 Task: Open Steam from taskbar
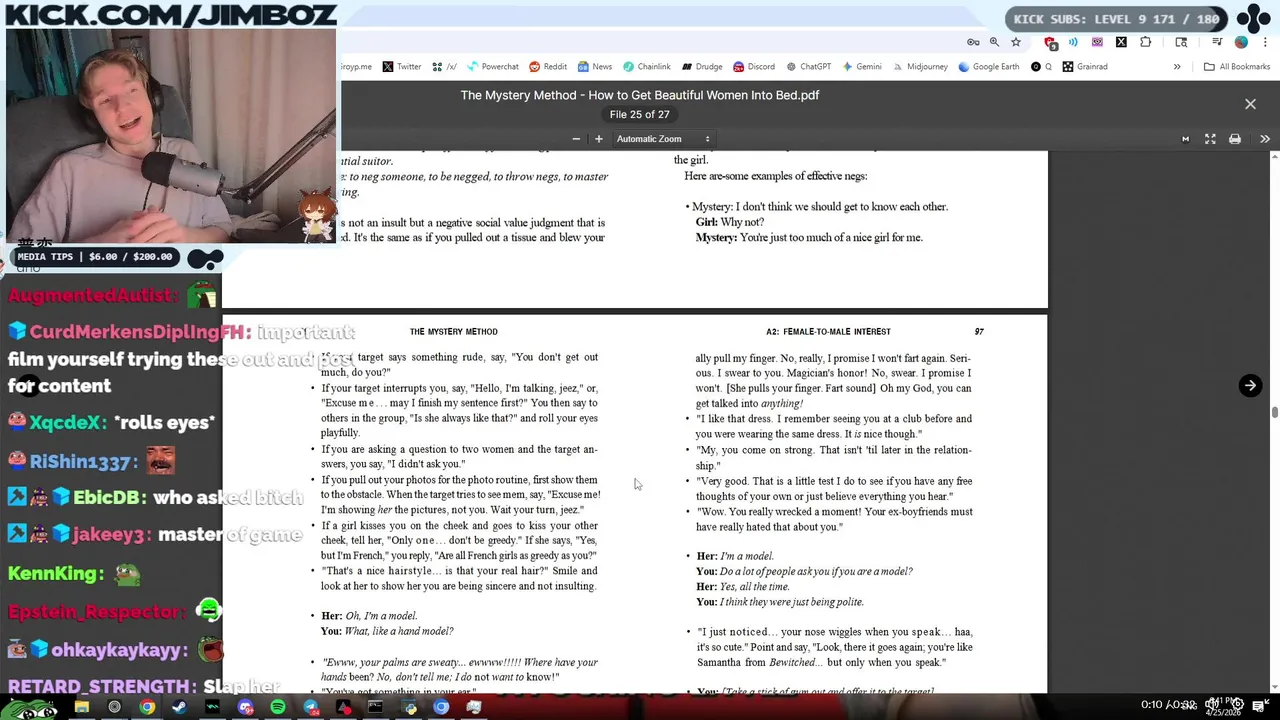180,707
